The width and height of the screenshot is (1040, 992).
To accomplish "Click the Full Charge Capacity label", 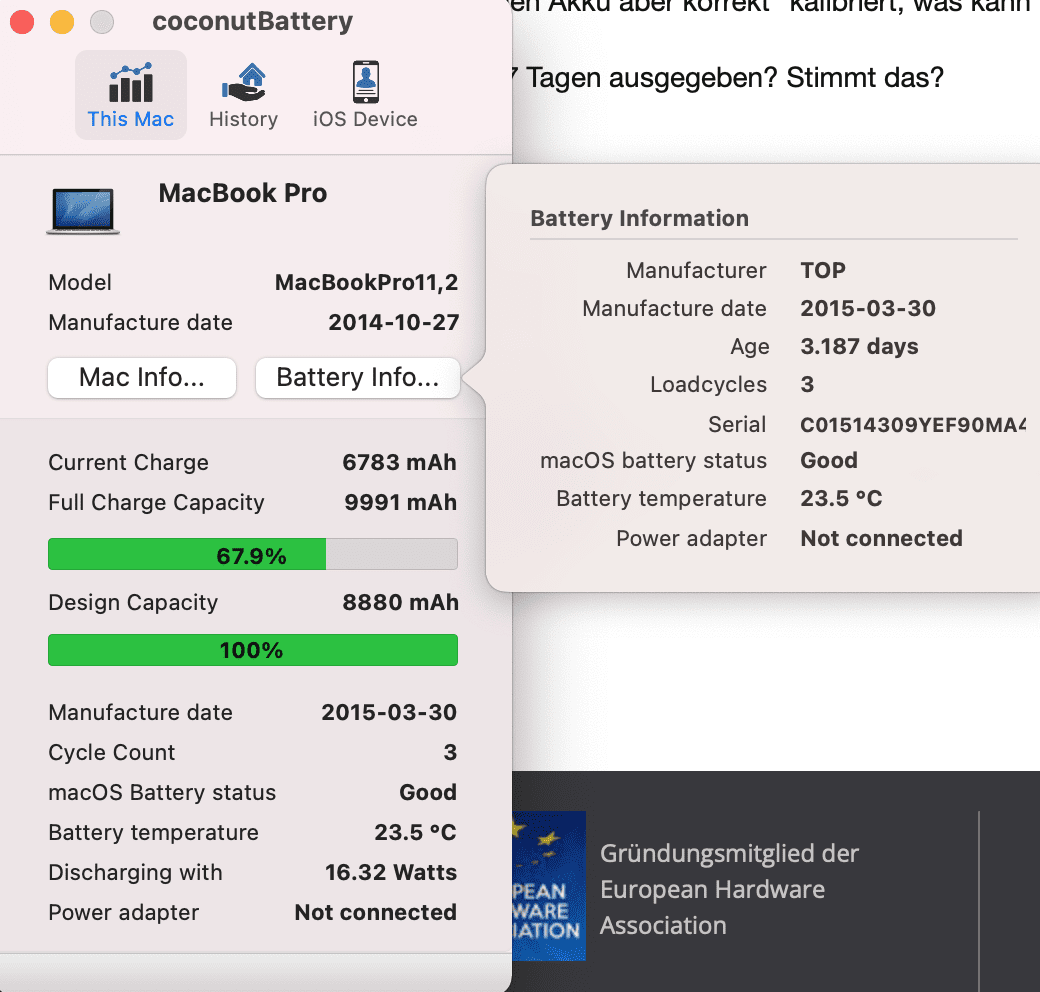I will pyautogui.click(x=157, y=503).
